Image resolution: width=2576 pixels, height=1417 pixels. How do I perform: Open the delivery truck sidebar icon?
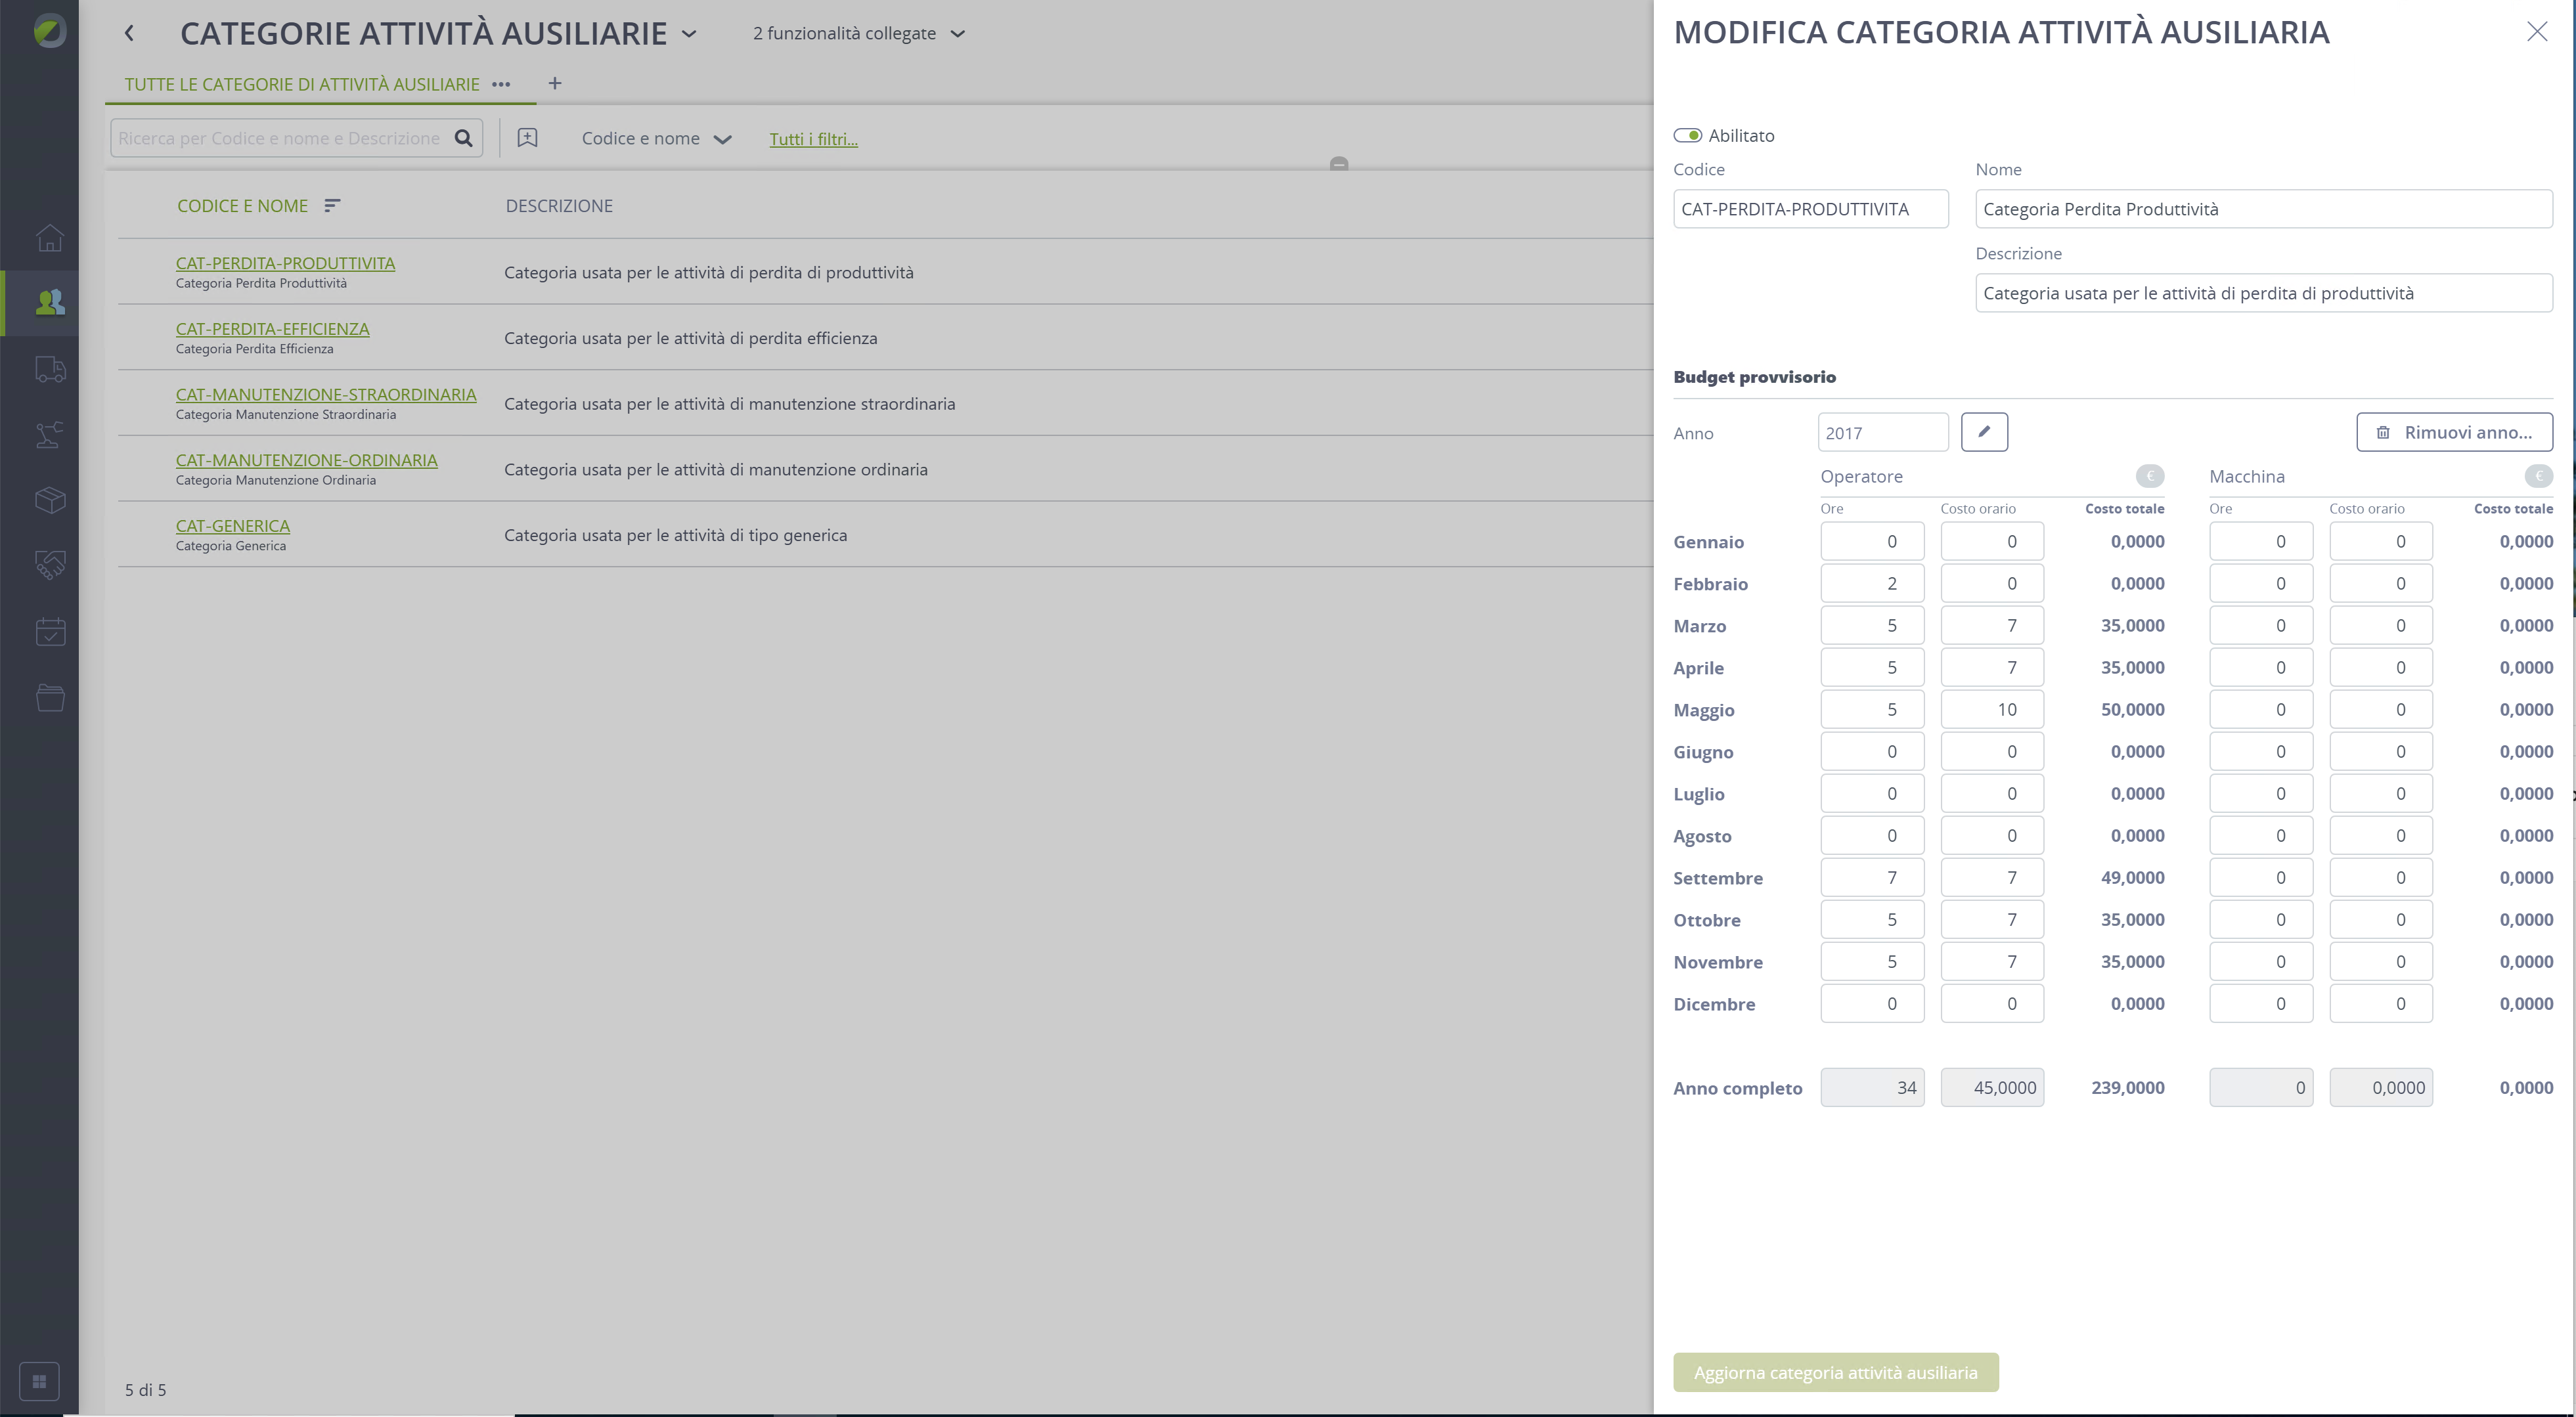50,369
